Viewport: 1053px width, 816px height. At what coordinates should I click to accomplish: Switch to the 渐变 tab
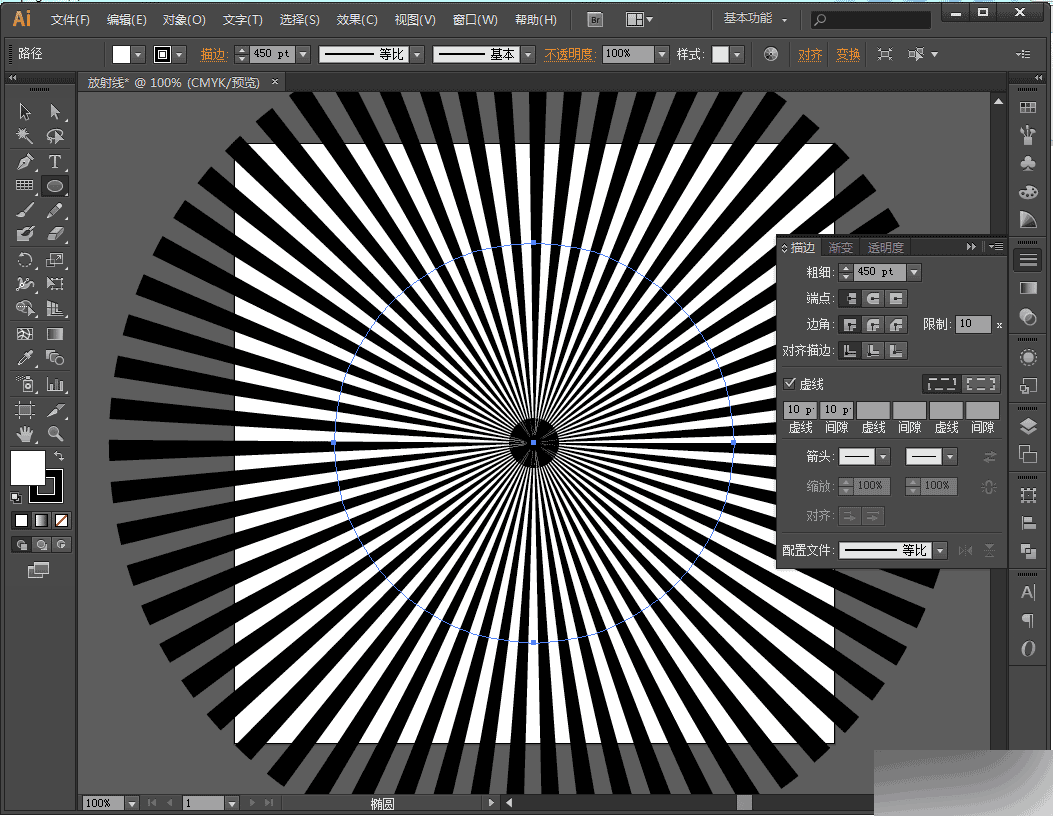[840, 248]
